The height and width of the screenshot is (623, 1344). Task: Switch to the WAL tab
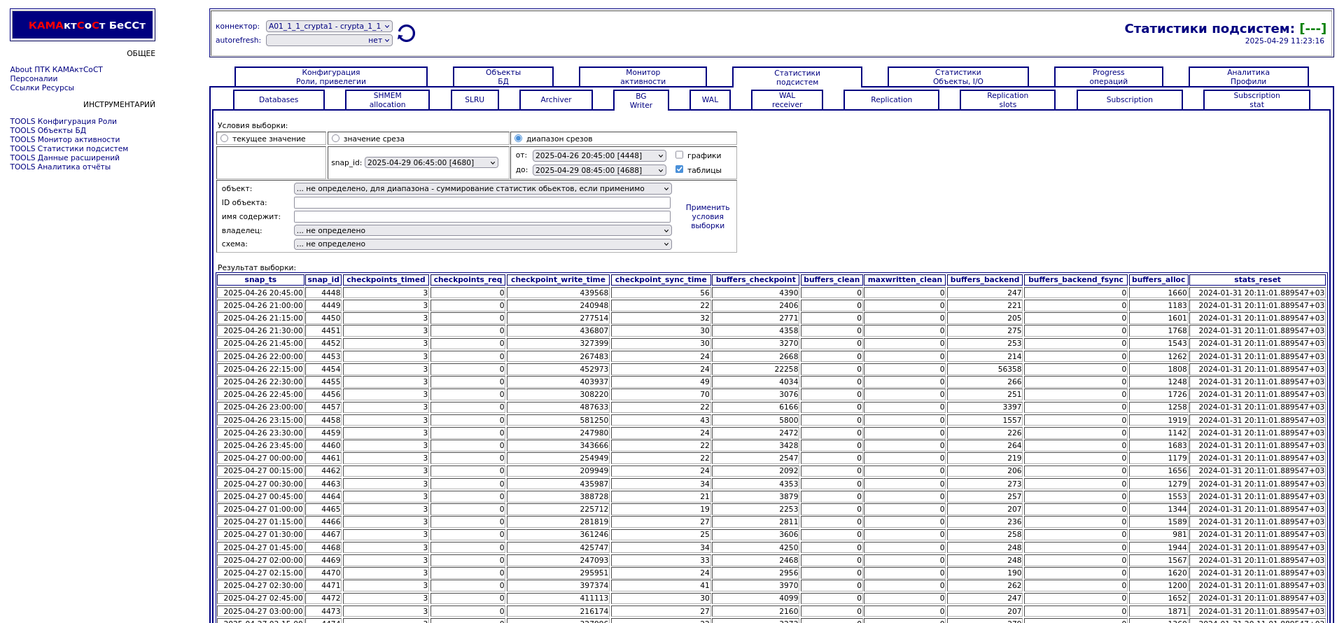(710, 100)
